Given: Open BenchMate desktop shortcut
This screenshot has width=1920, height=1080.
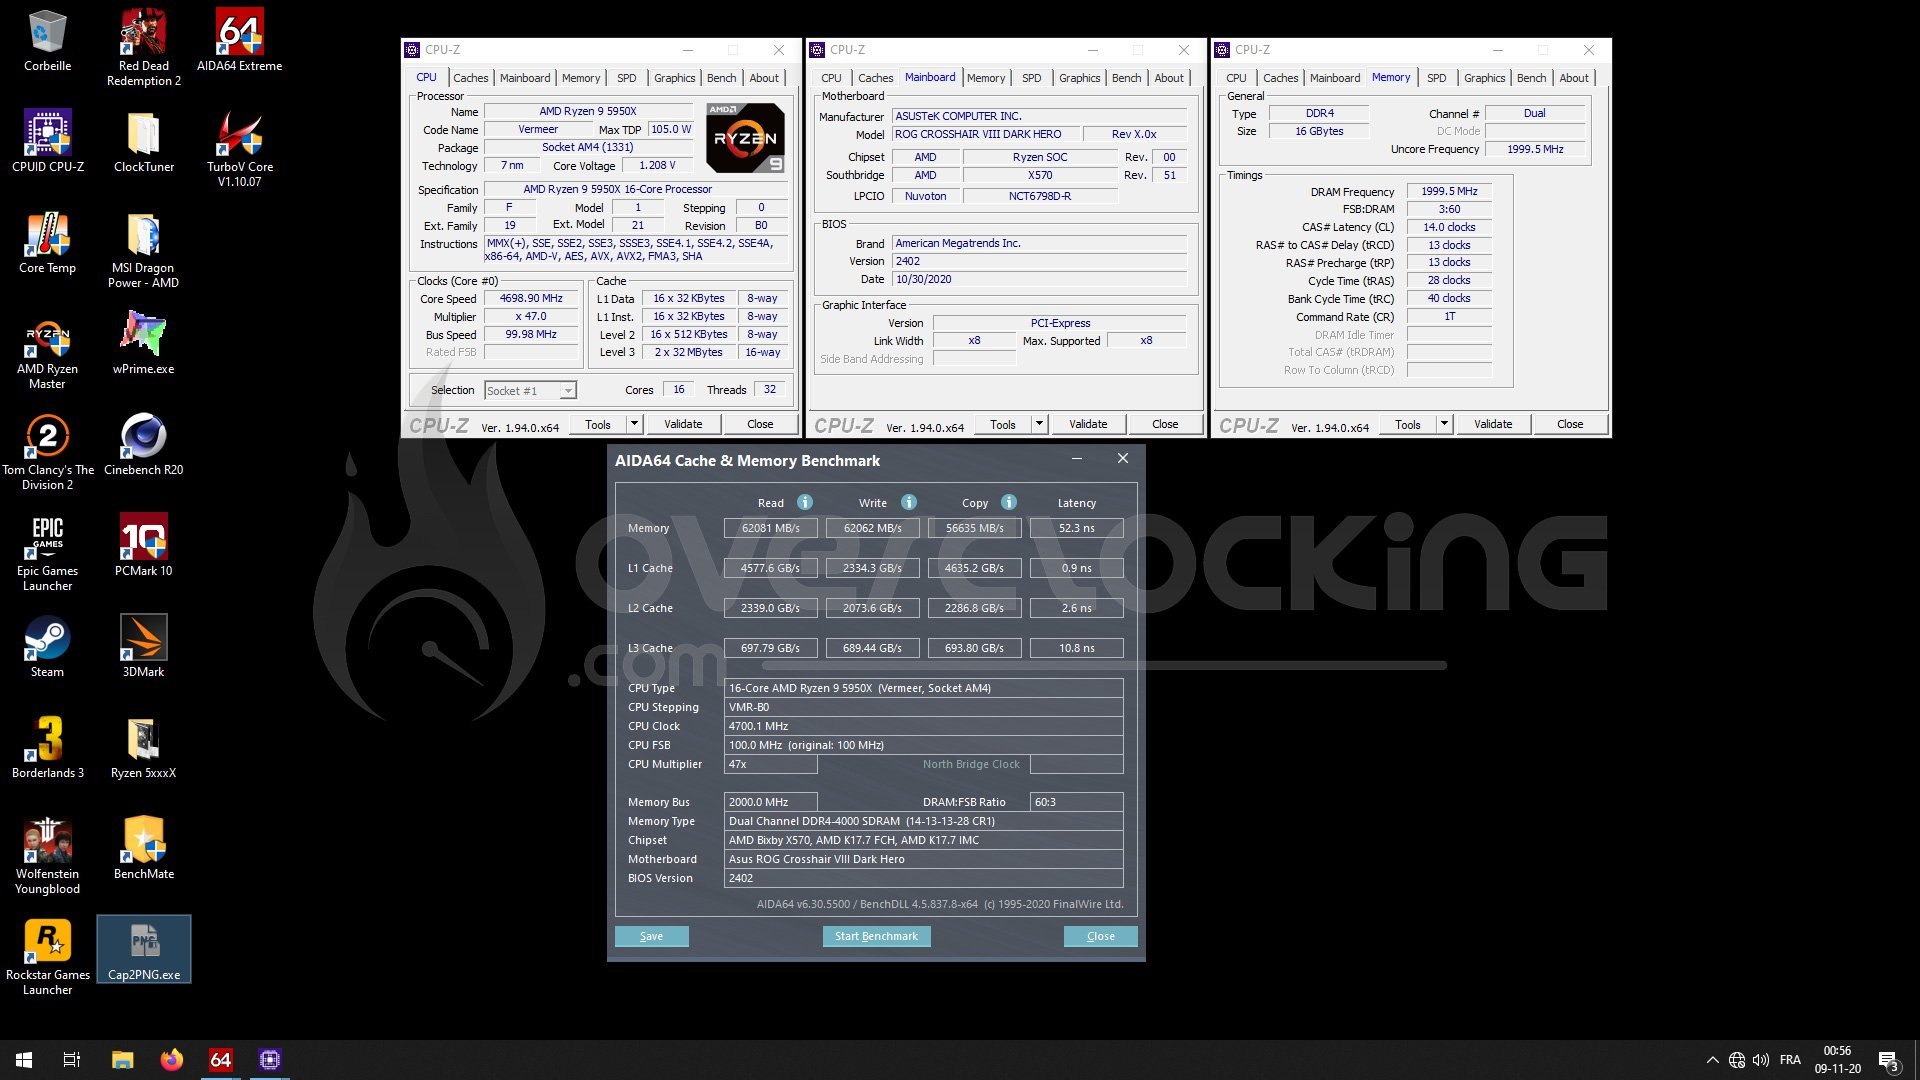Looking at the screenshot, I should pos(144,849).
